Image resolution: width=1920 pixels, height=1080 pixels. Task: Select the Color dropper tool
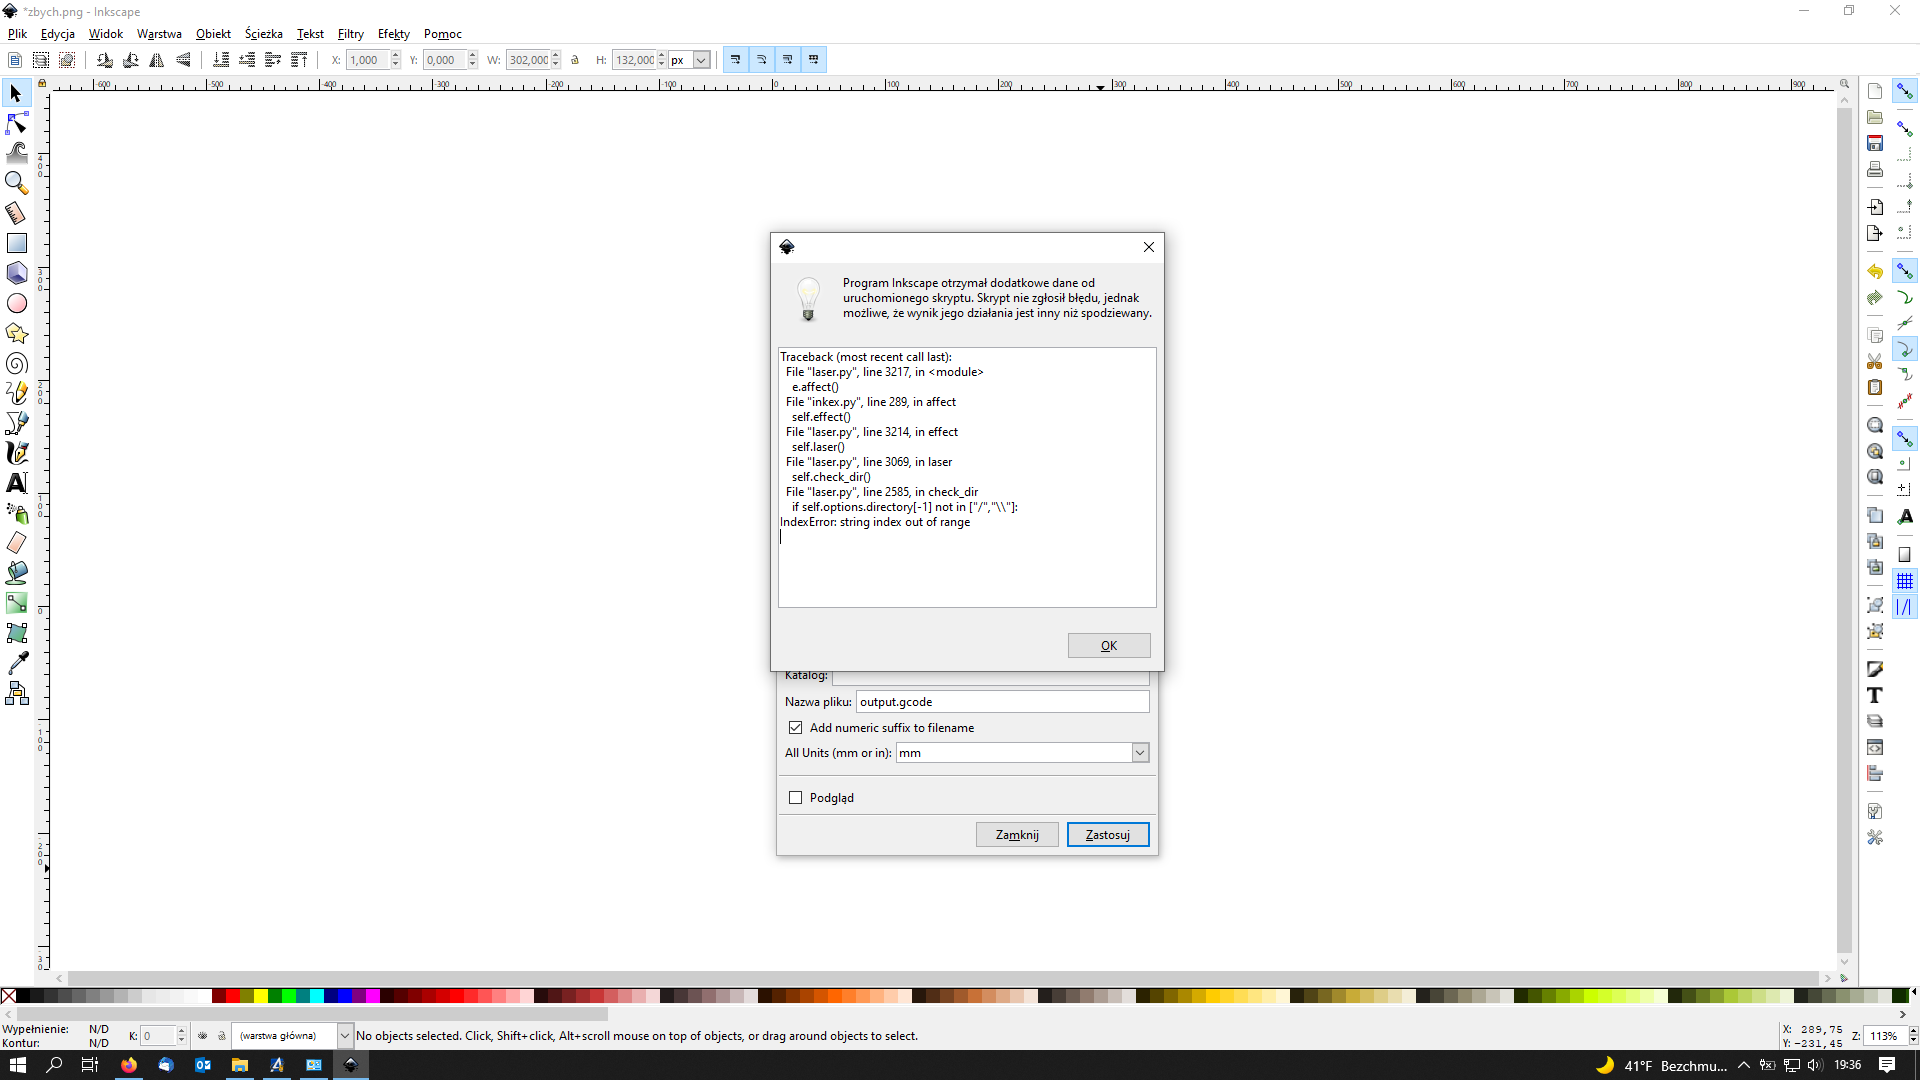(16, 663)
